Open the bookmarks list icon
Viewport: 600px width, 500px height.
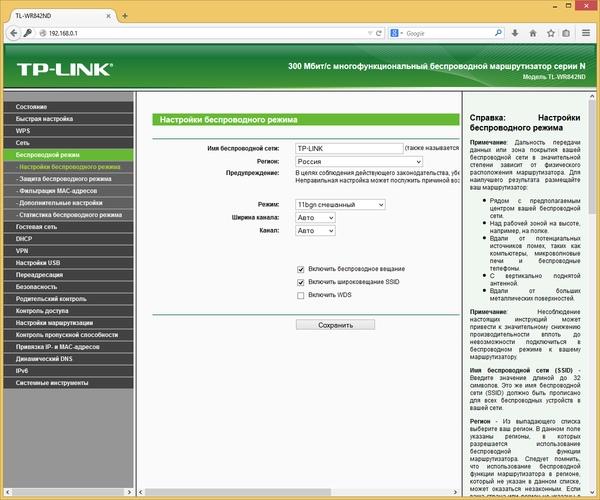point(566,33)
